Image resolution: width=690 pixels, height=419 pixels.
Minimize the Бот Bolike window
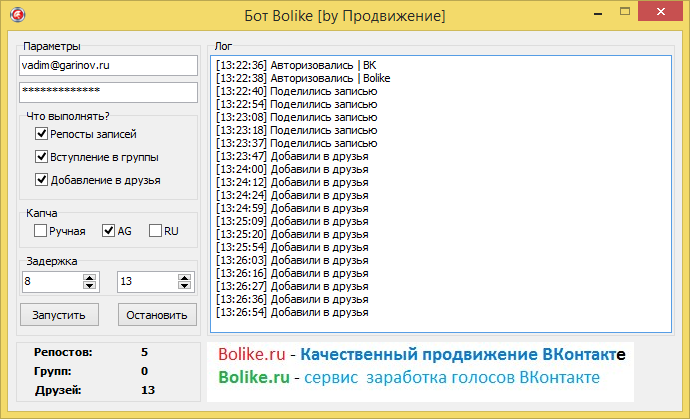pos(598,13)
